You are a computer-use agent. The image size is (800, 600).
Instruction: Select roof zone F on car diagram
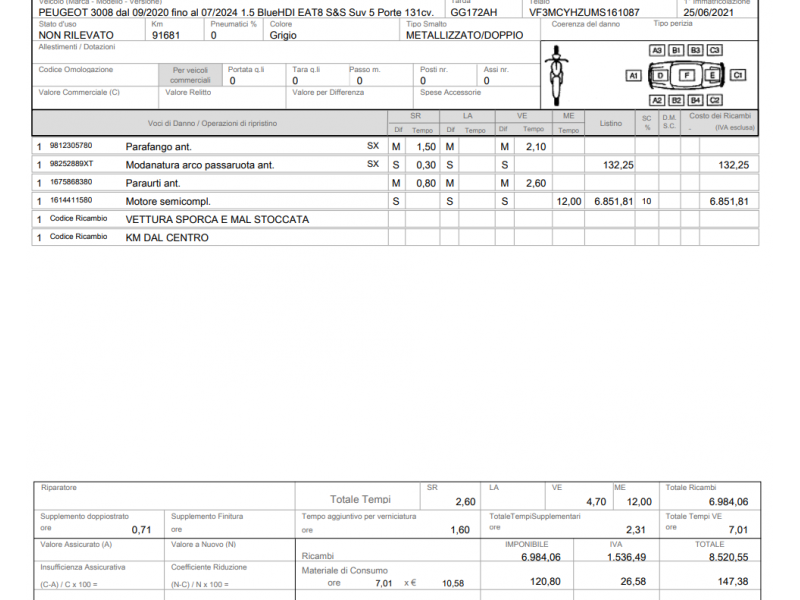pyautogui.click(x=687, y=76)
